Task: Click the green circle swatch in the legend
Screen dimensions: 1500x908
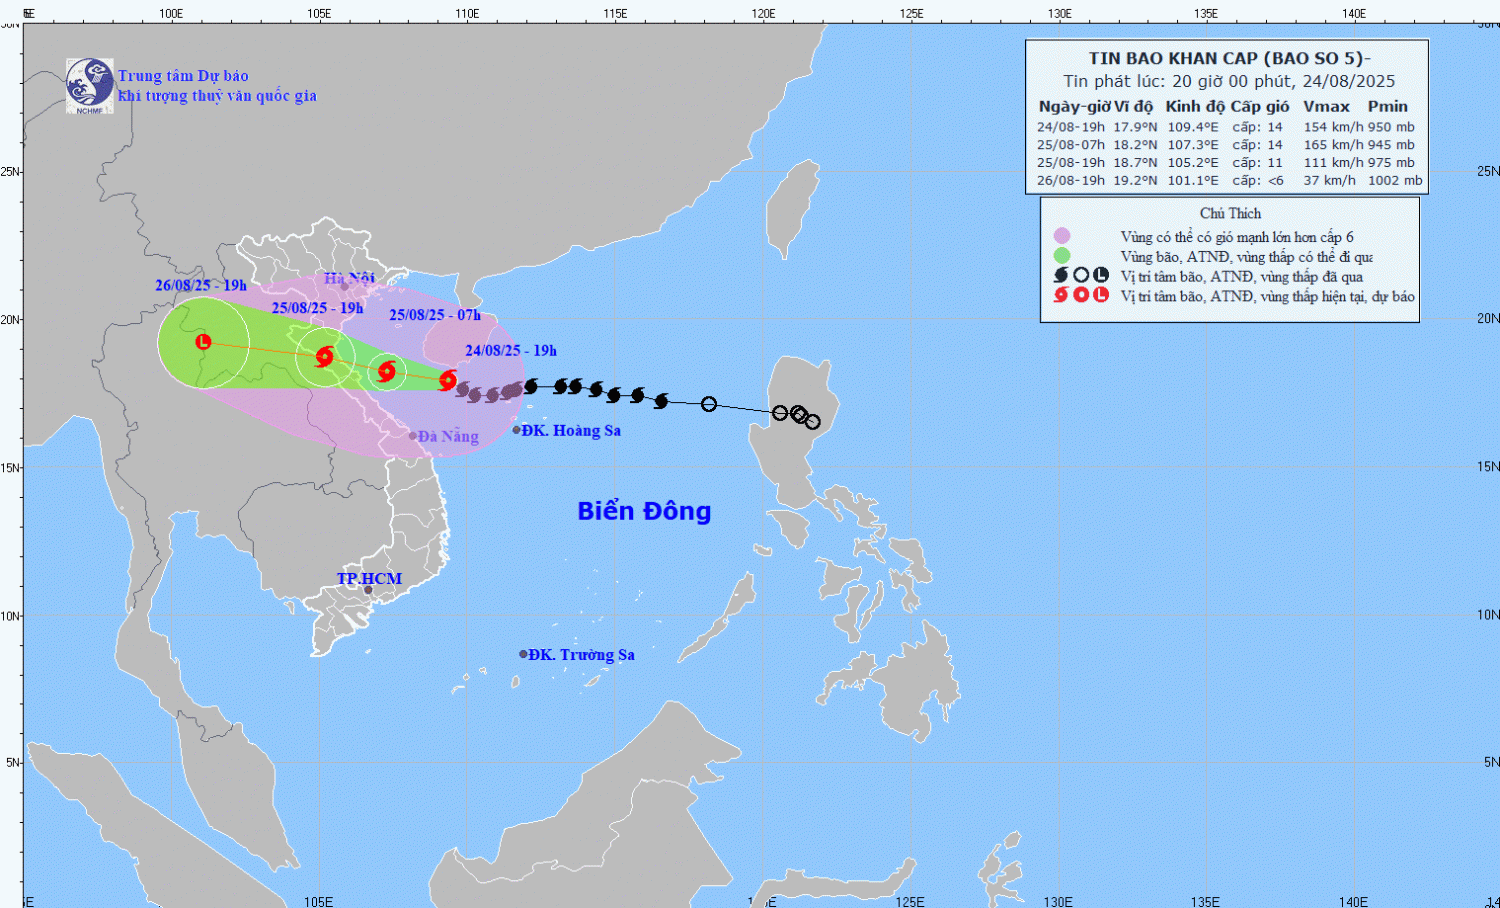Action: [1062, 256]
